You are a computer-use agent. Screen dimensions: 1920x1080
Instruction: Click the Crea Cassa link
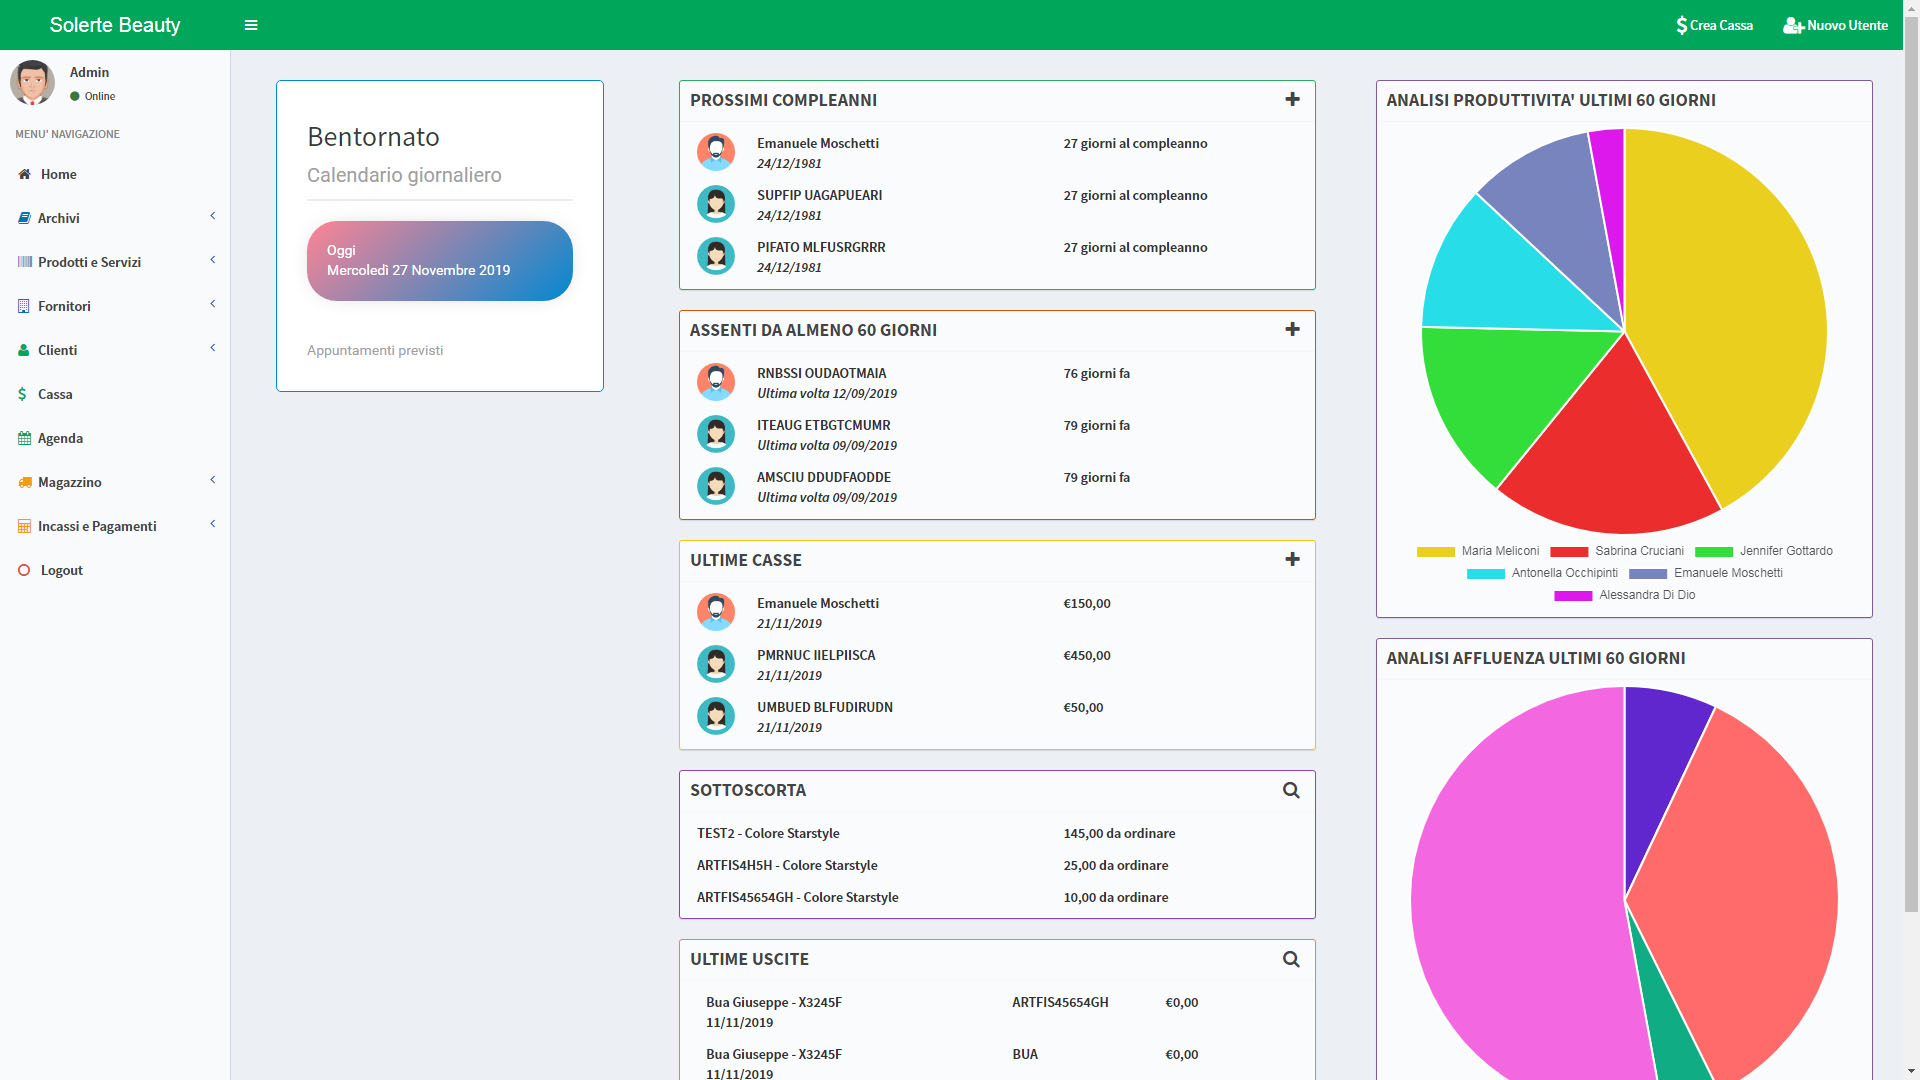pos(1714,25)
